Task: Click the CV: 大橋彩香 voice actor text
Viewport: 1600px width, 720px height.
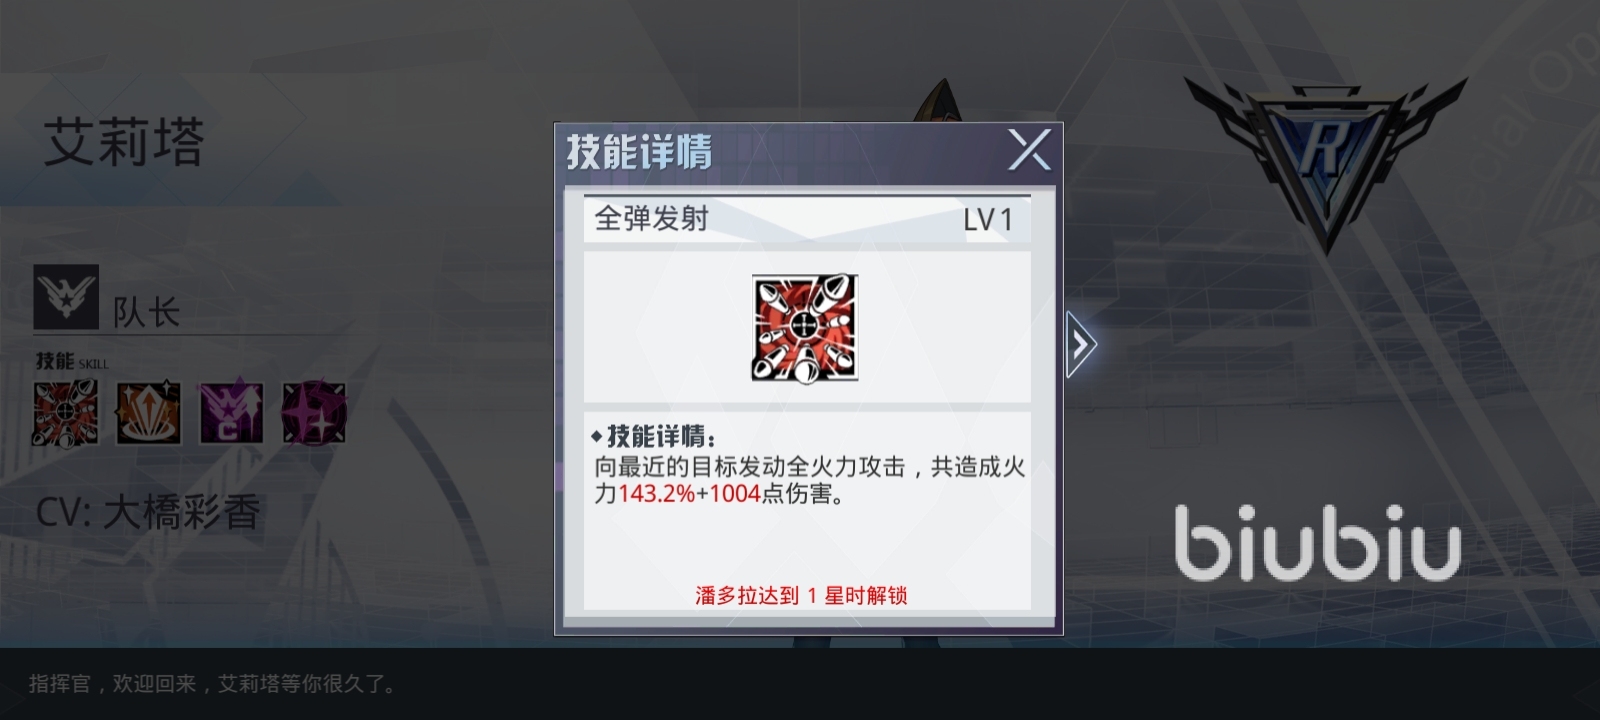Action: coord(148,513)
